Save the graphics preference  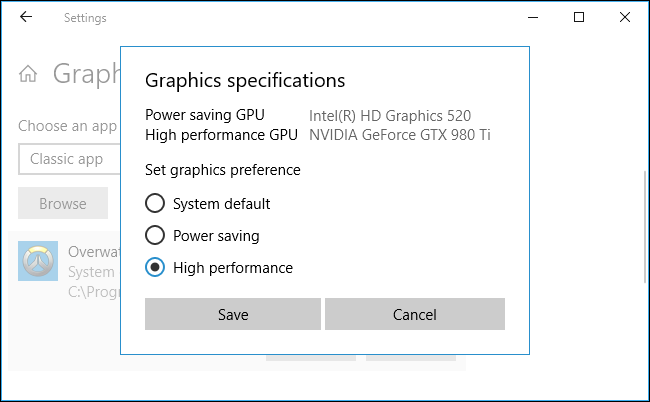(x=233, y=314)
